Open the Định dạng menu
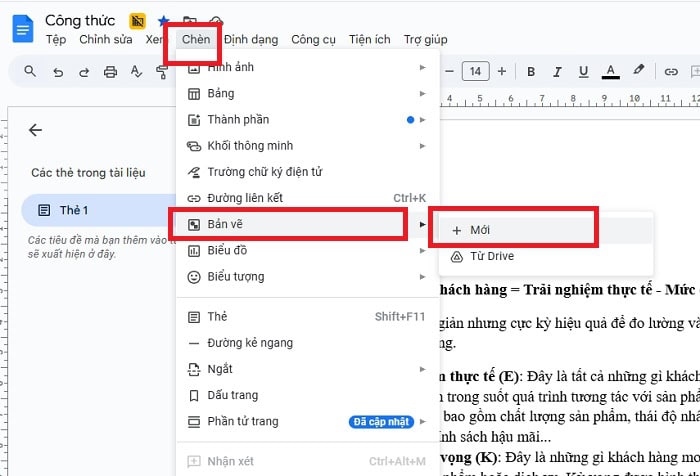The height and width of the screenshot is (476, 700). click(x=250, y=40)
